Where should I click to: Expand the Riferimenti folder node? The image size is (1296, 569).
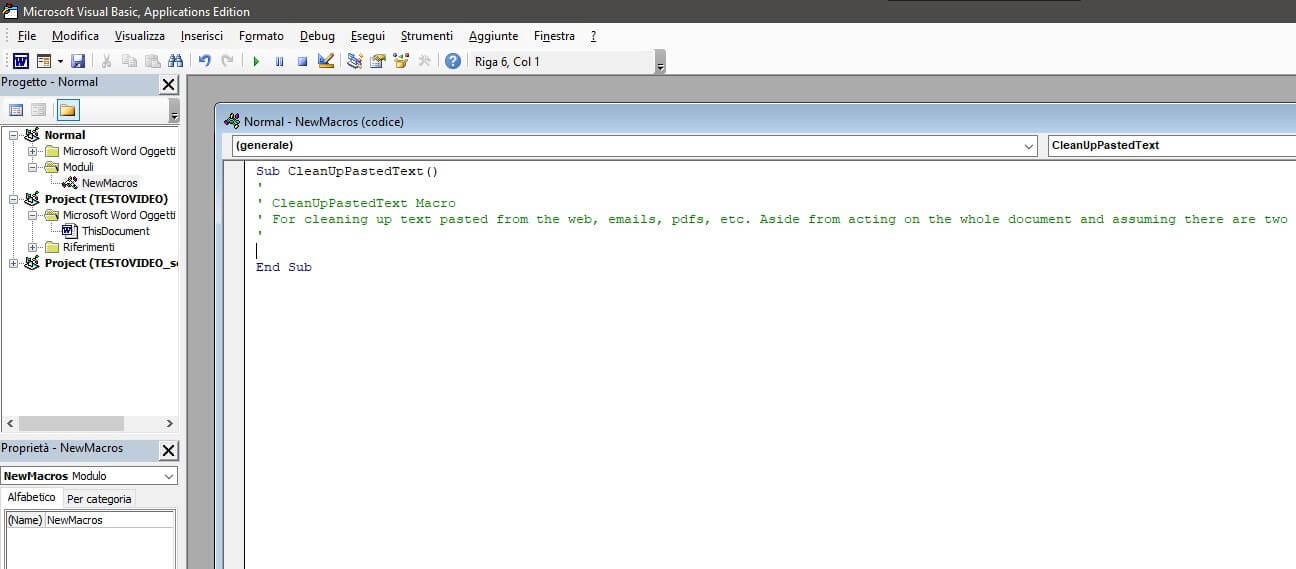tap(33, 247)
